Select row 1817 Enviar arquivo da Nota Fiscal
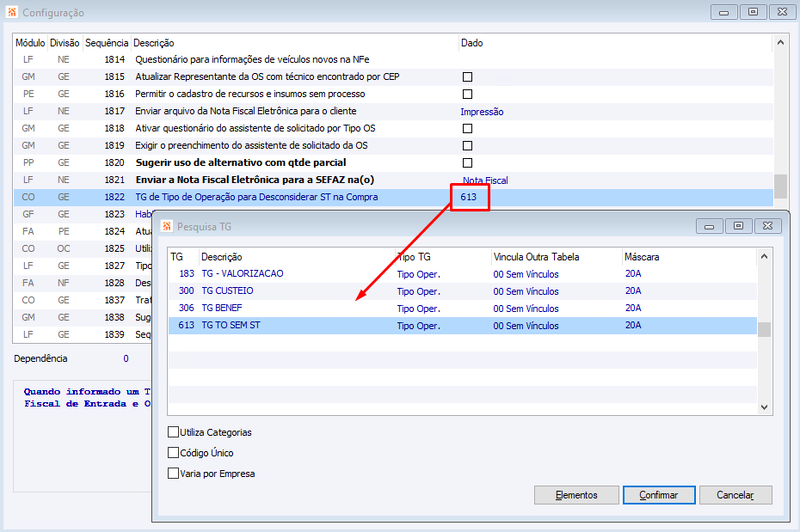This screenshot has width=800, height=532. click(393, 111)
